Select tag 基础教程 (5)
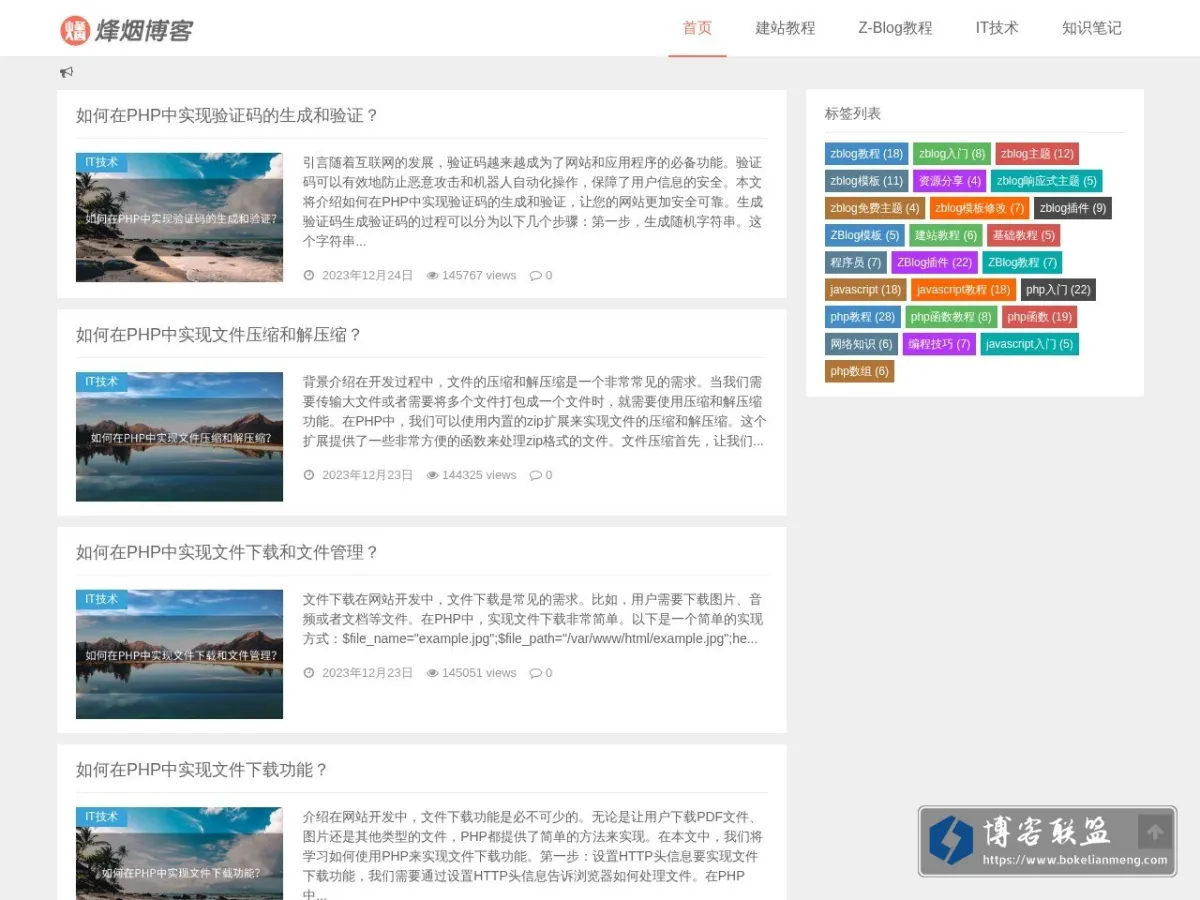 pyautogui.click(x=1024, y=235)
